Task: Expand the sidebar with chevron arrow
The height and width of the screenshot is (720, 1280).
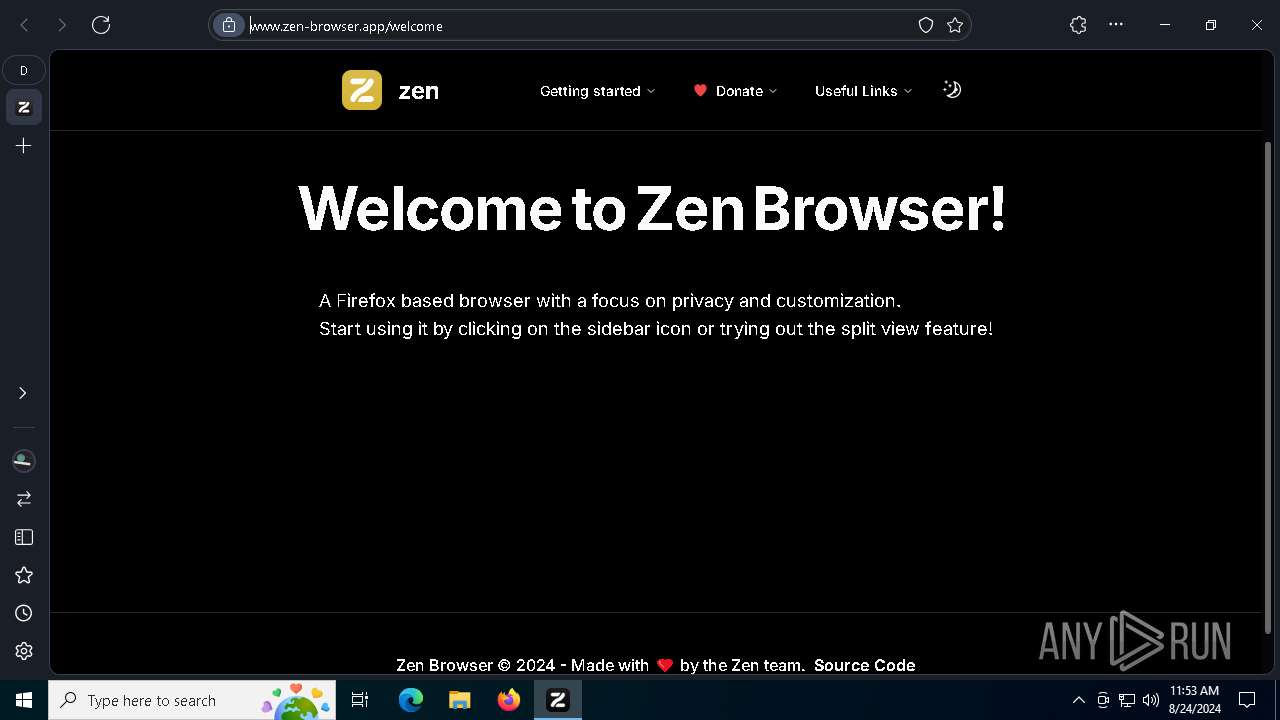Action: point(23,393)
